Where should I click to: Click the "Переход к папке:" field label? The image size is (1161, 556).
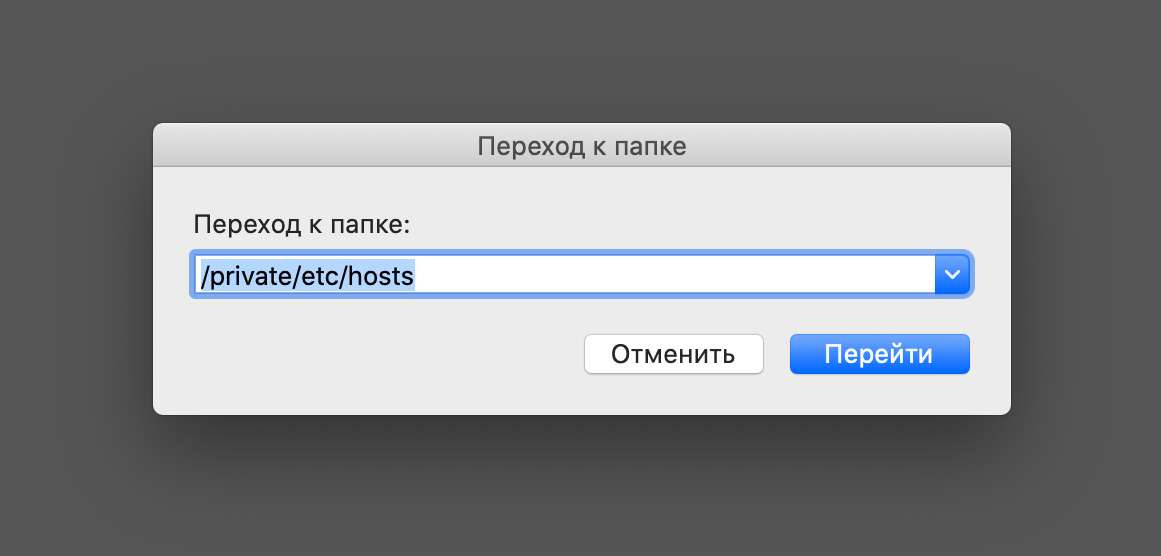302,223
